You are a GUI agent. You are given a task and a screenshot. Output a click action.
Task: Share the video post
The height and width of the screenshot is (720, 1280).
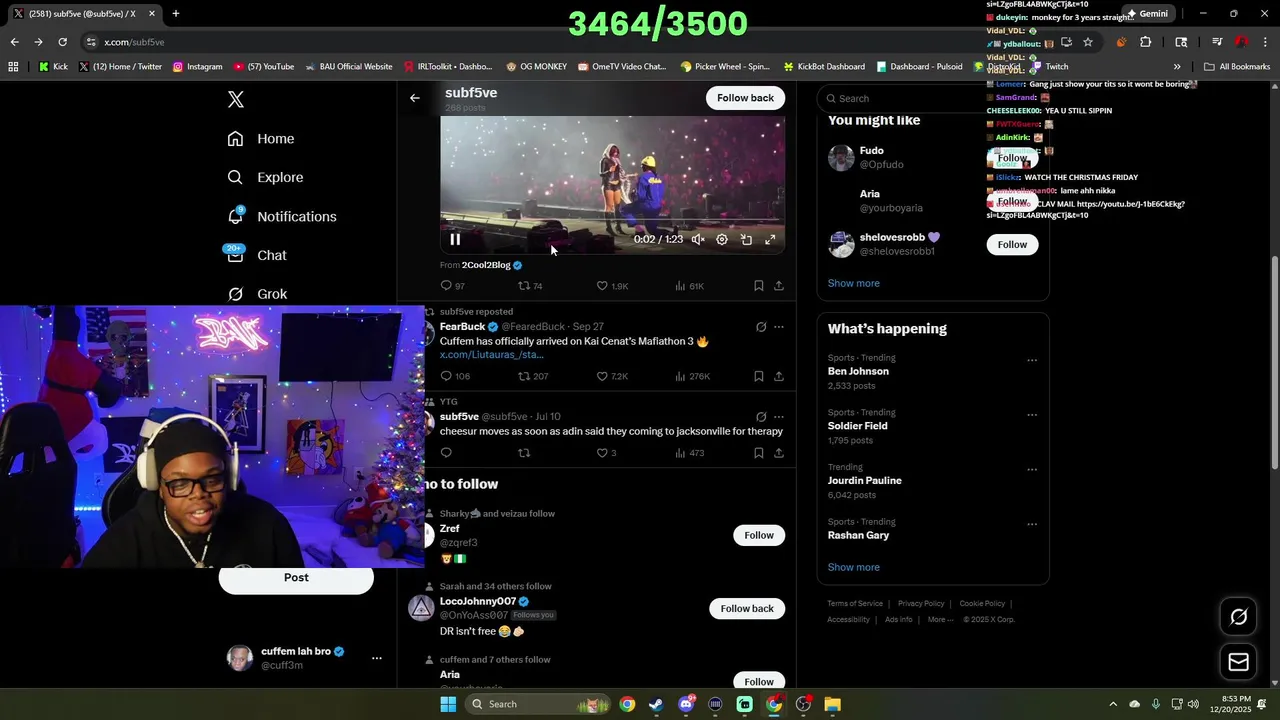click(779, 286)
